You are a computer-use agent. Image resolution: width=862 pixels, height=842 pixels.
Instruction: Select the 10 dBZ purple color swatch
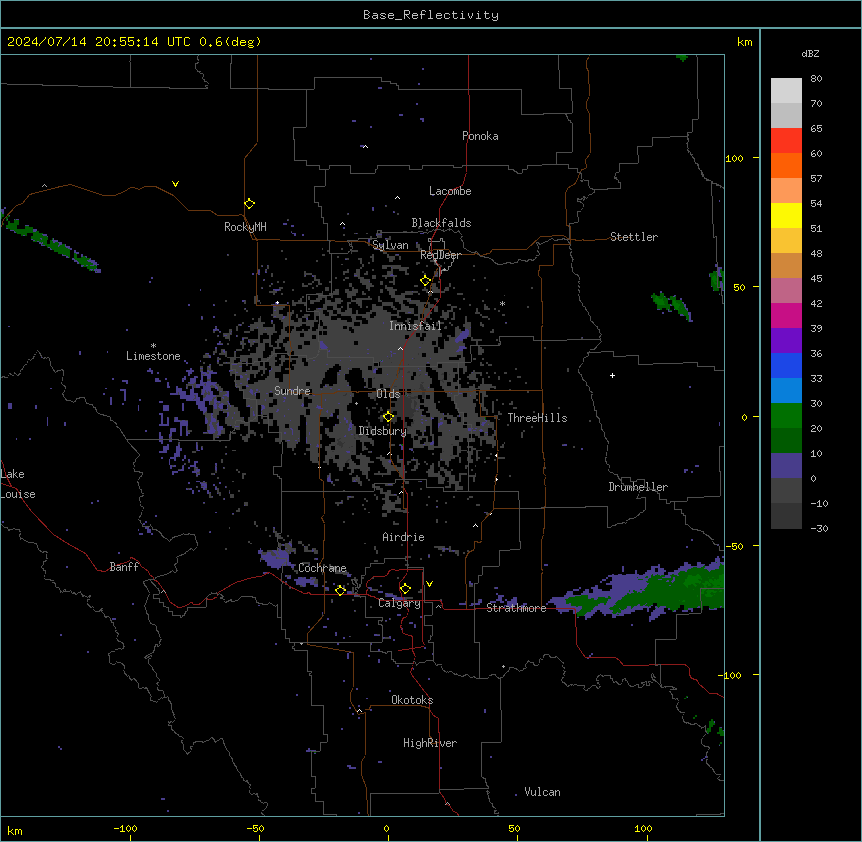786,466
